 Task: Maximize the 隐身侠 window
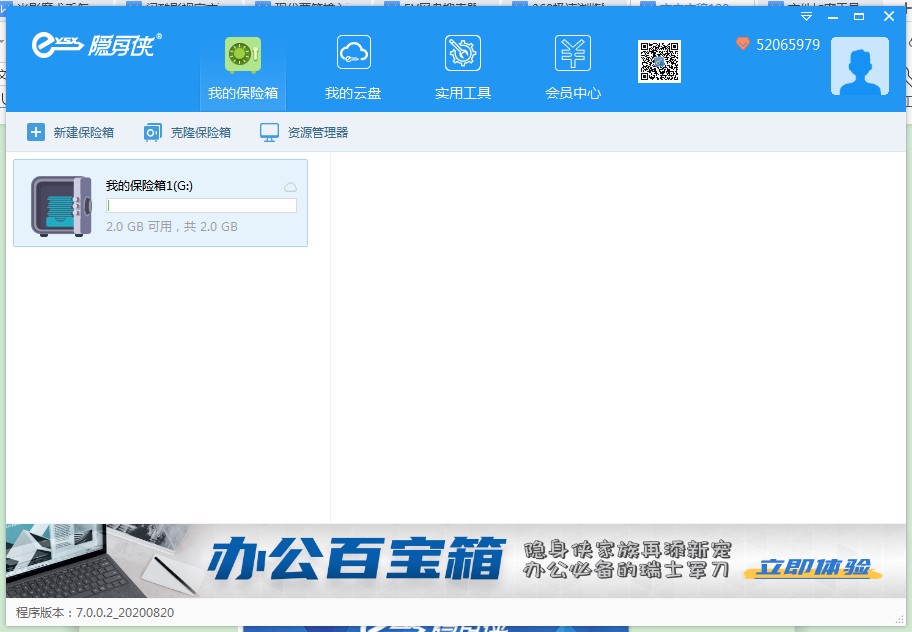coord(859,17)
